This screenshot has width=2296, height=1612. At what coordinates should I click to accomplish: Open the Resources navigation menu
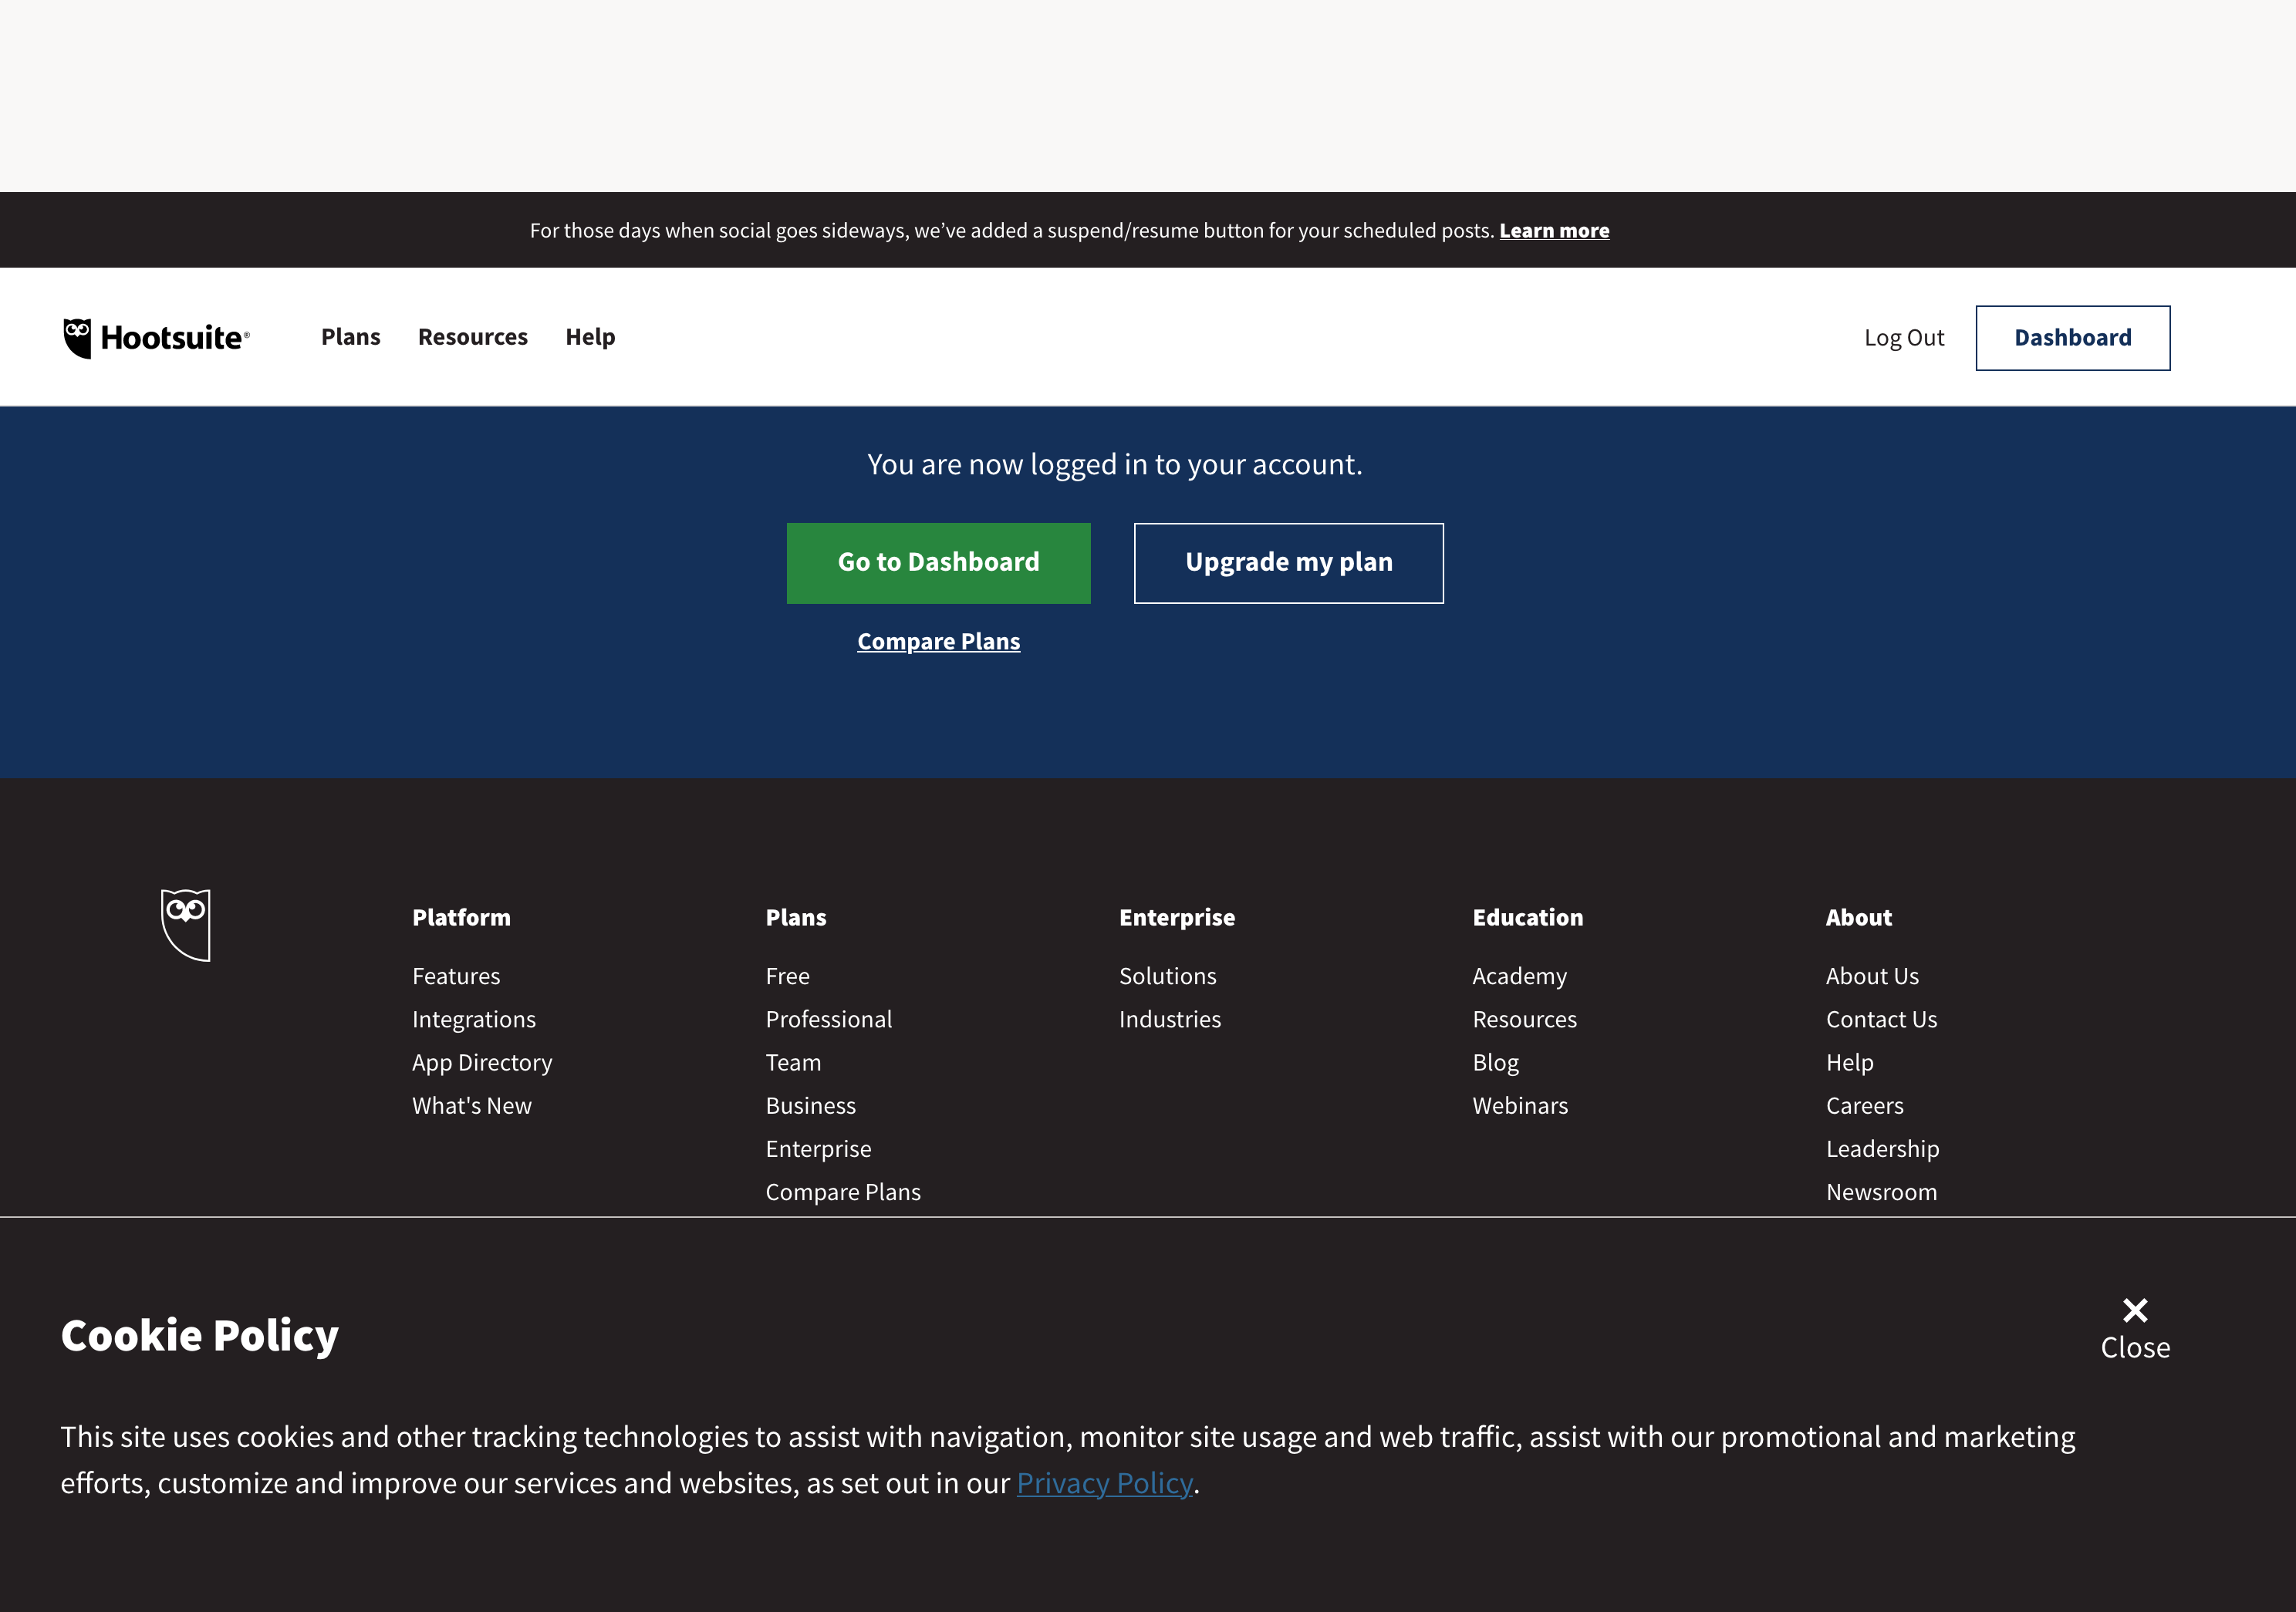coord(472,337)
